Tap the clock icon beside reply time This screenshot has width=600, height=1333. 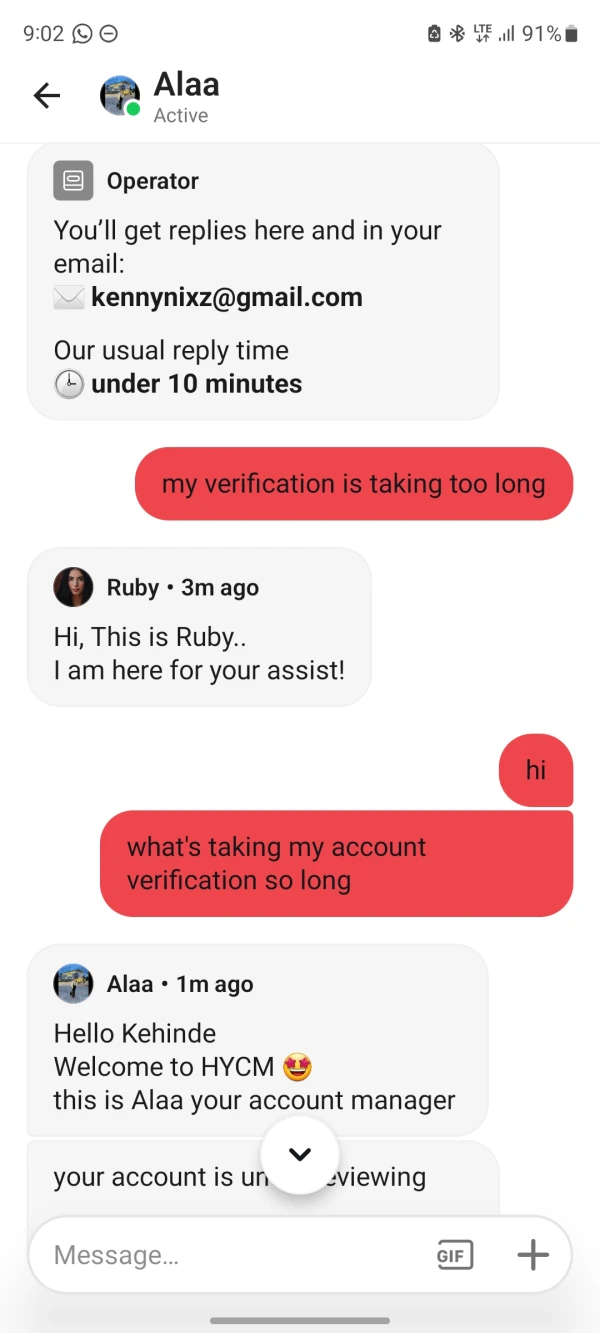click(69, 384)
